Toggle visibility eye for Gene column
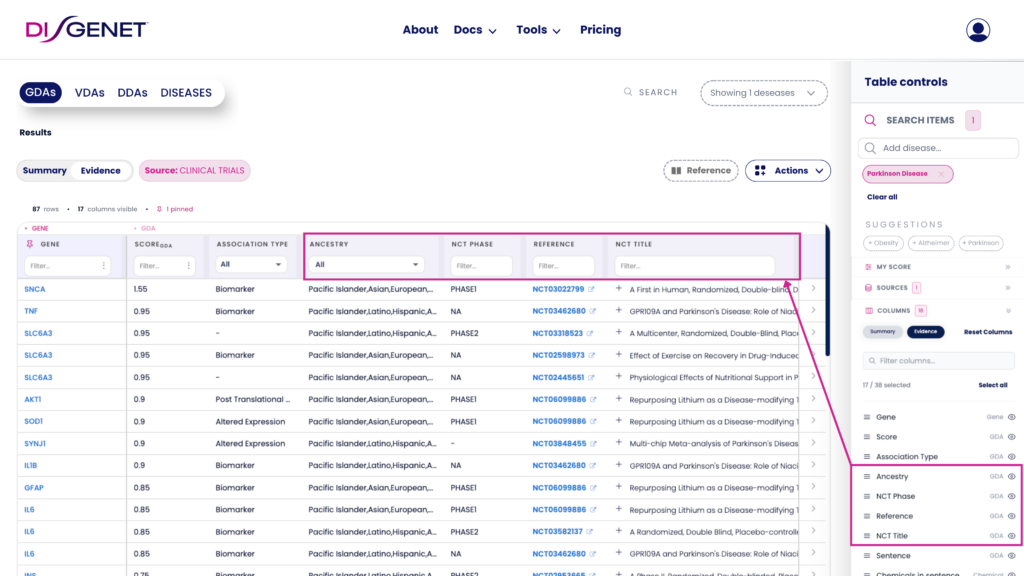This screenshot has height=576, width=1024. tap(1011, 417)
